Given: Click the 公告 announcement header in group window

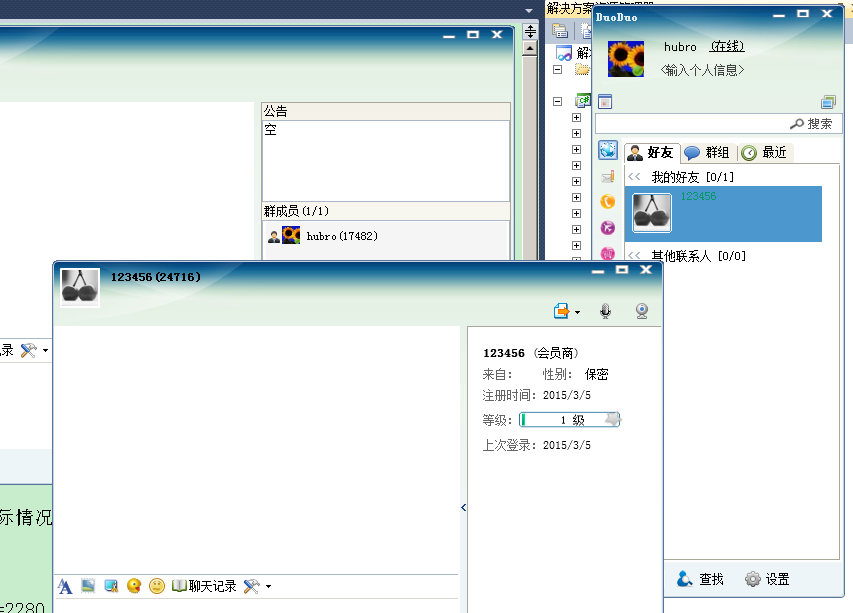Looking at the screenshot, I should click(x=386, y=112).
